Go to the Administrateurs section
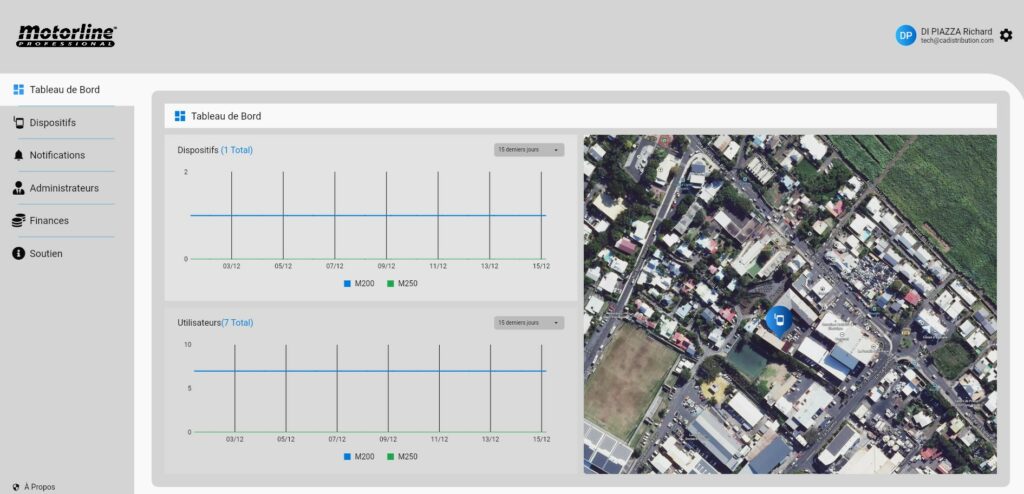 tap(64, 188)
